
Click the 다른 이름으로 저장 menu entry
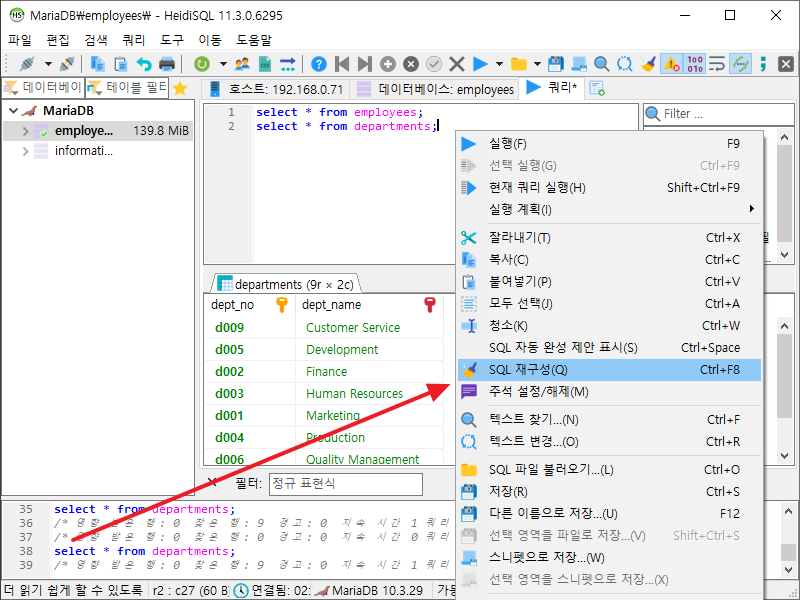coord(609,514)
